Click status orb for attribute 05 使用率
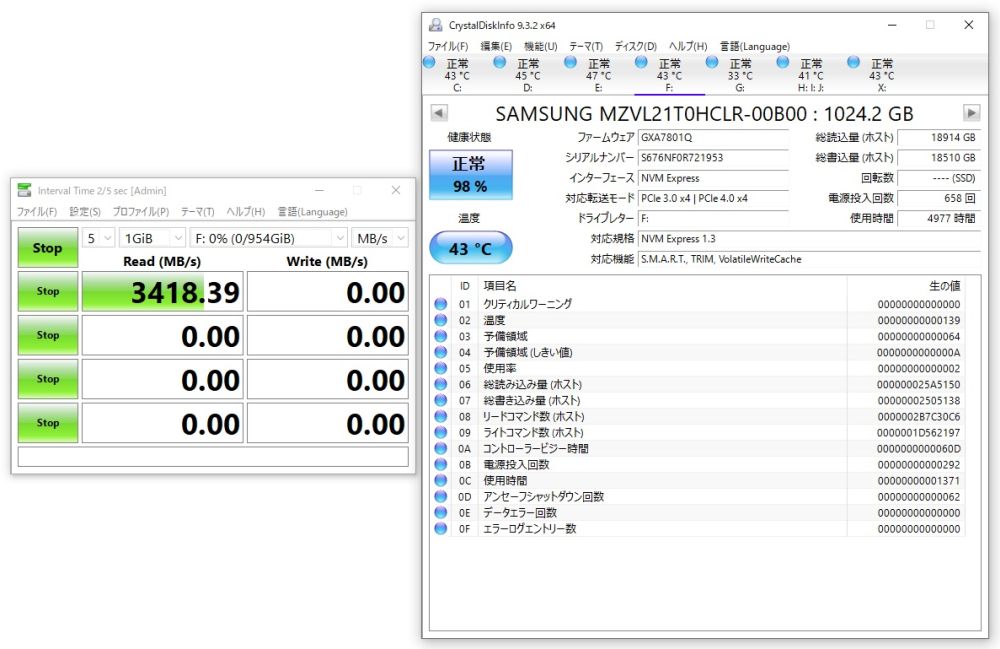This screenshot has width=1000, height=649. pos(441,368)
